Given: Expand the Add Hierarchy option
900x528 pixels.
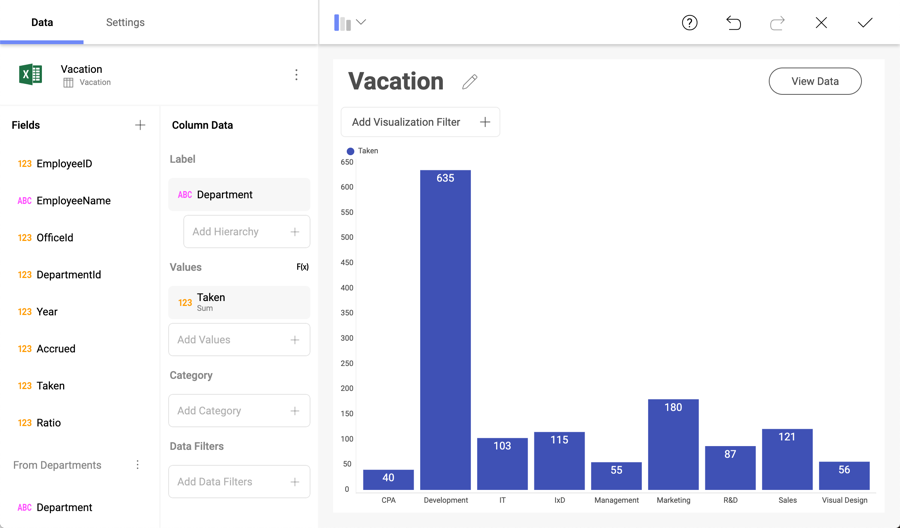Looking at the screenshot, I should click(x=246, y=232).
